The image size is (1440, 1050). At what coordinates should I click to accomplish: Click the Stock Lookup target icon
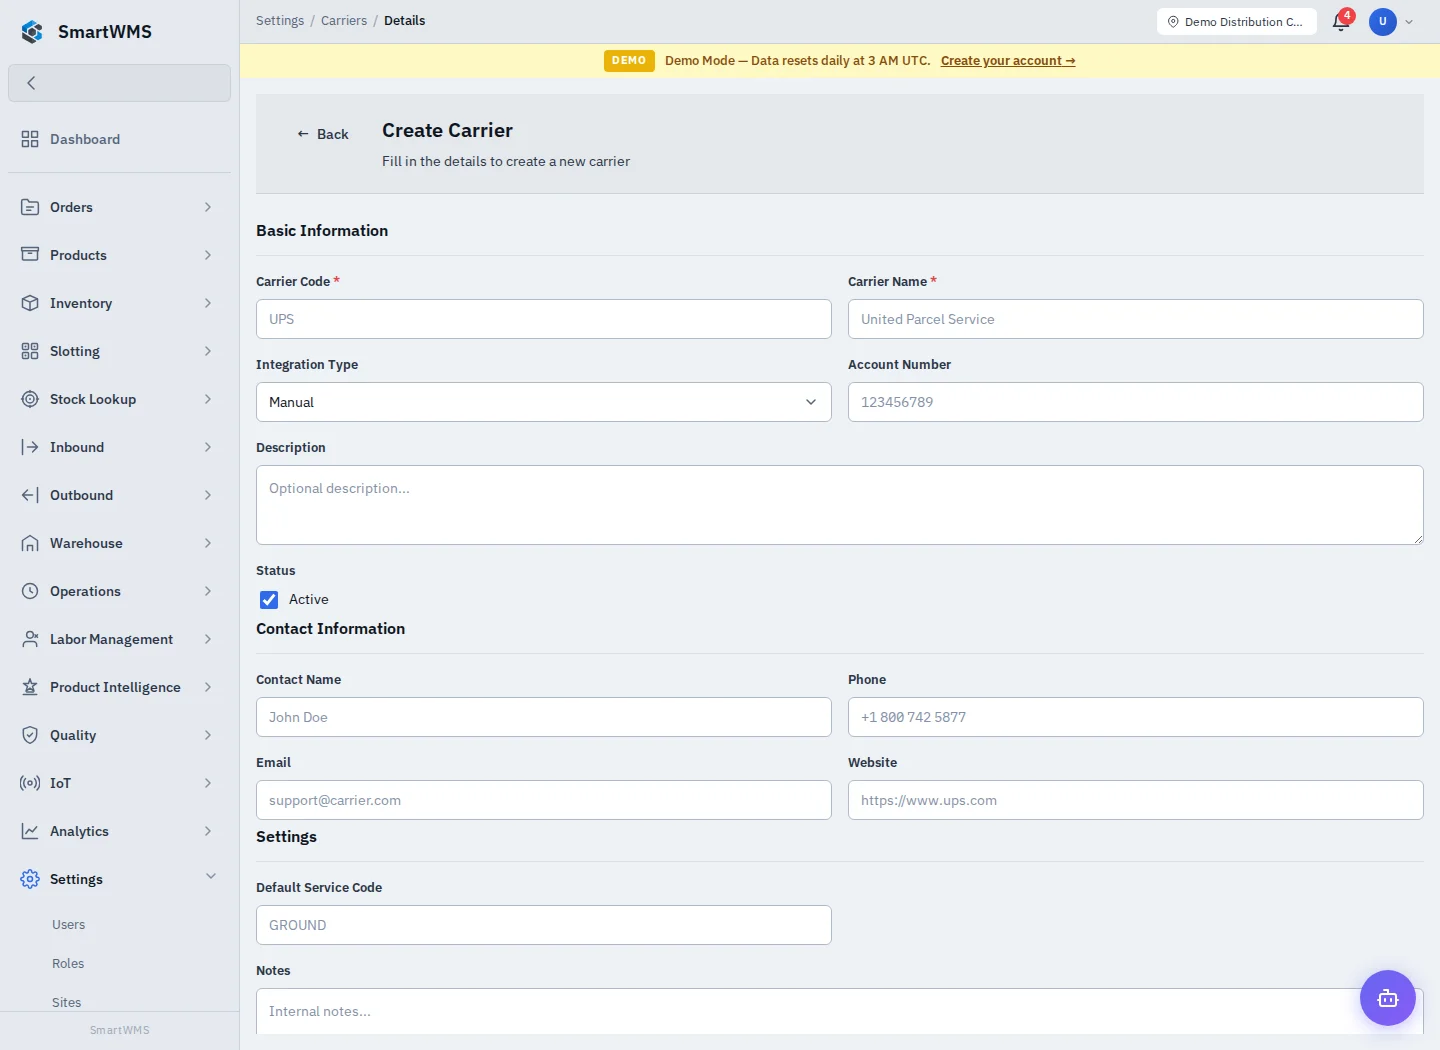pyautogui.click(x=30, y=399)
